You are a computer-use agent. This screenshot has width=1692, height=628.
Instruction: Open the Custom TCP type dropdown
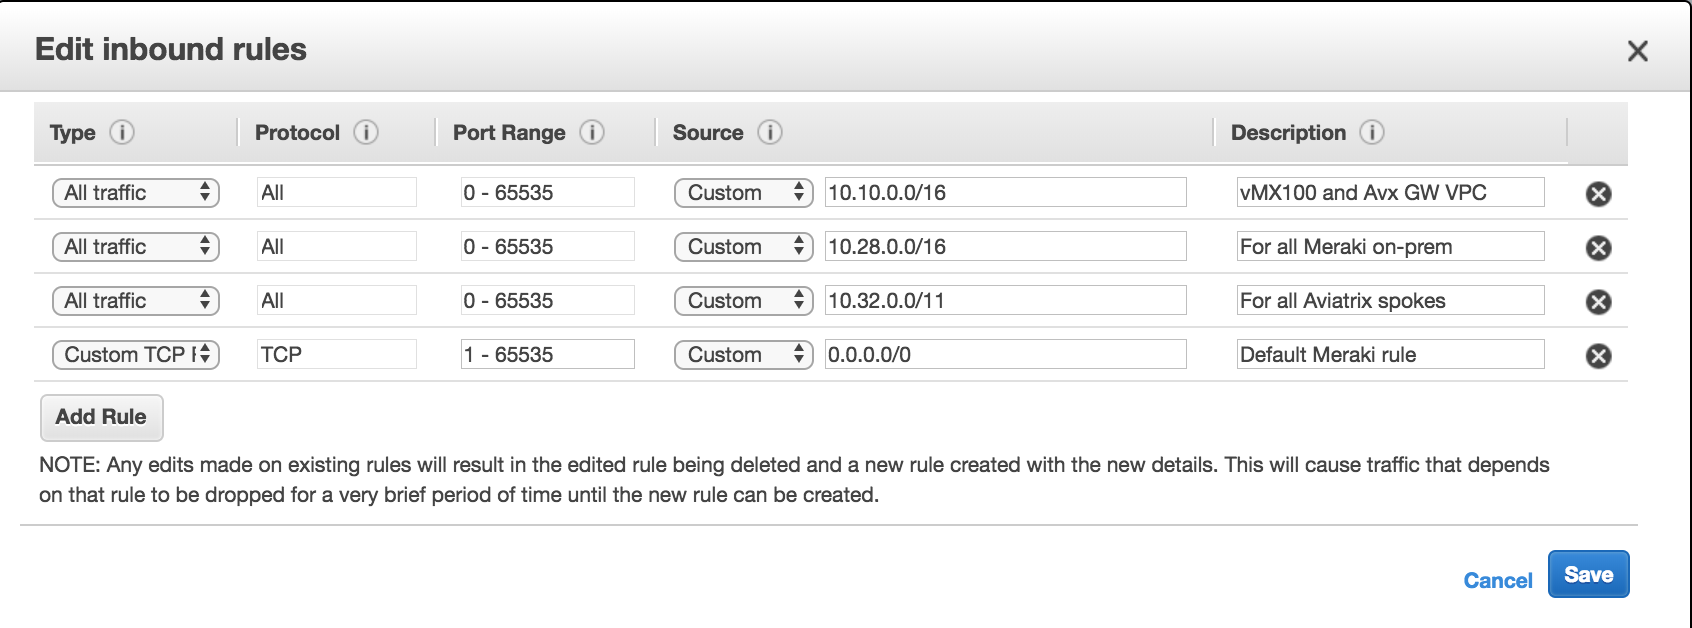[136, 355]
